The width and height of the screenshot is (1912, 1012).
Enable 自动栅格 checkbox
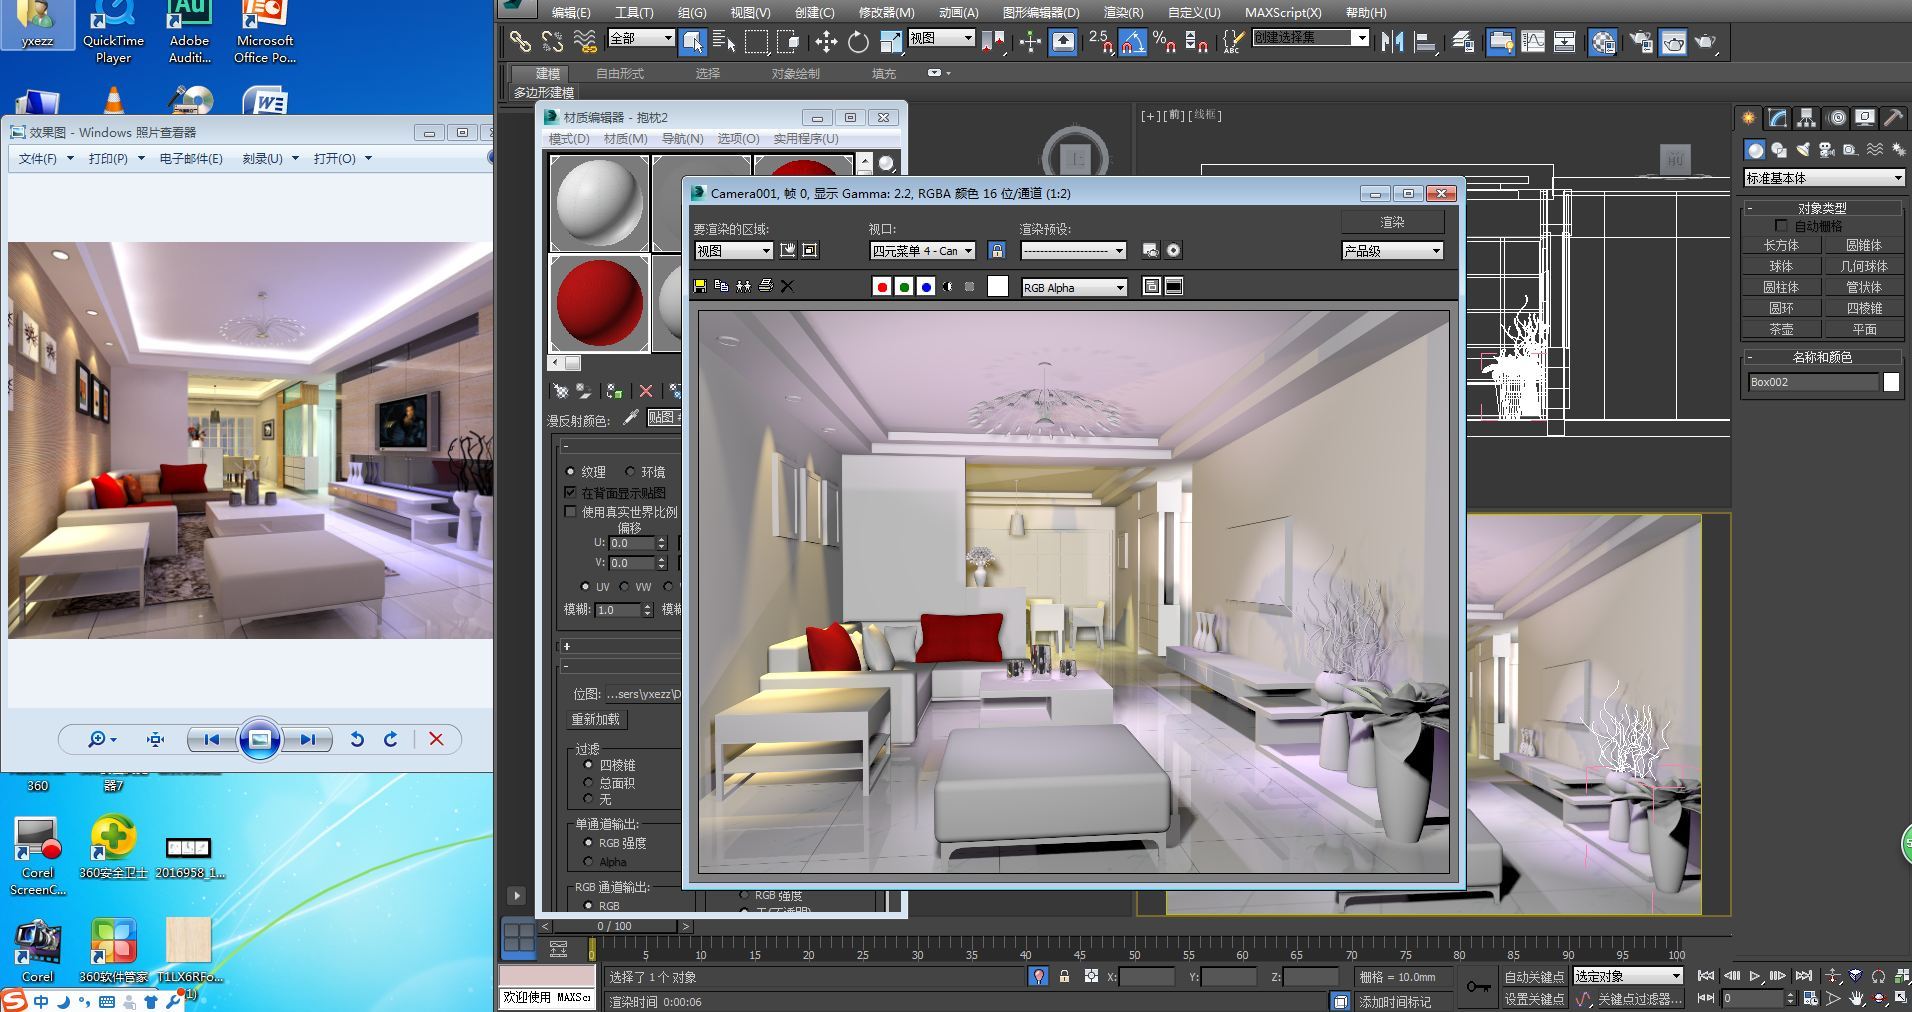(x=1781, y=226)
